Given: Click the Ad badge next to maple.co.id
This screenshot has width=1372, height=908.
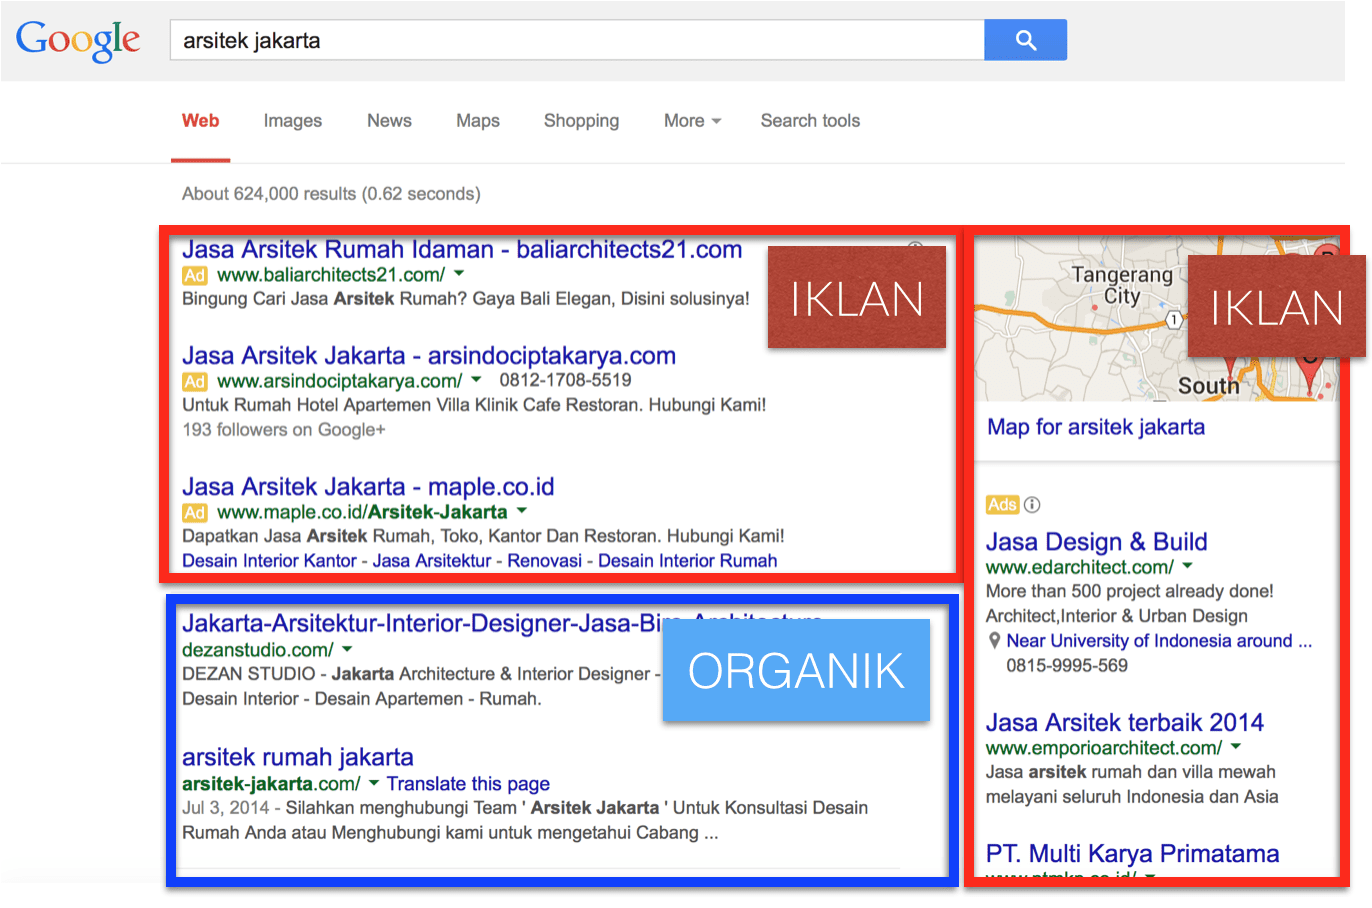Looking at the screenshot, I should (x=195, y=513).
